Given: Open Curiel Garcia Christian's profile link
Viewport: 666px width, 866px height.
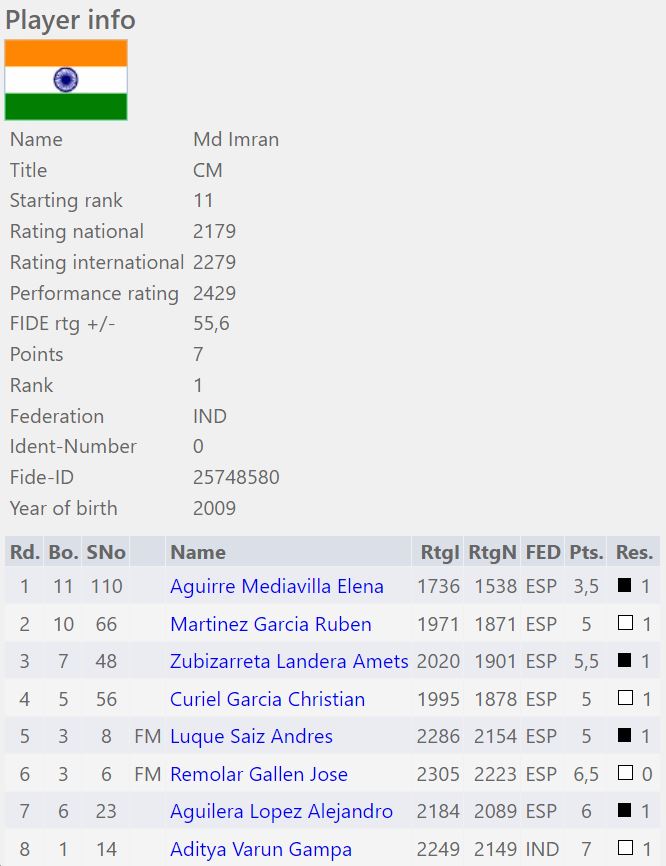Looking at the screenshot, I should pos(267,700).
